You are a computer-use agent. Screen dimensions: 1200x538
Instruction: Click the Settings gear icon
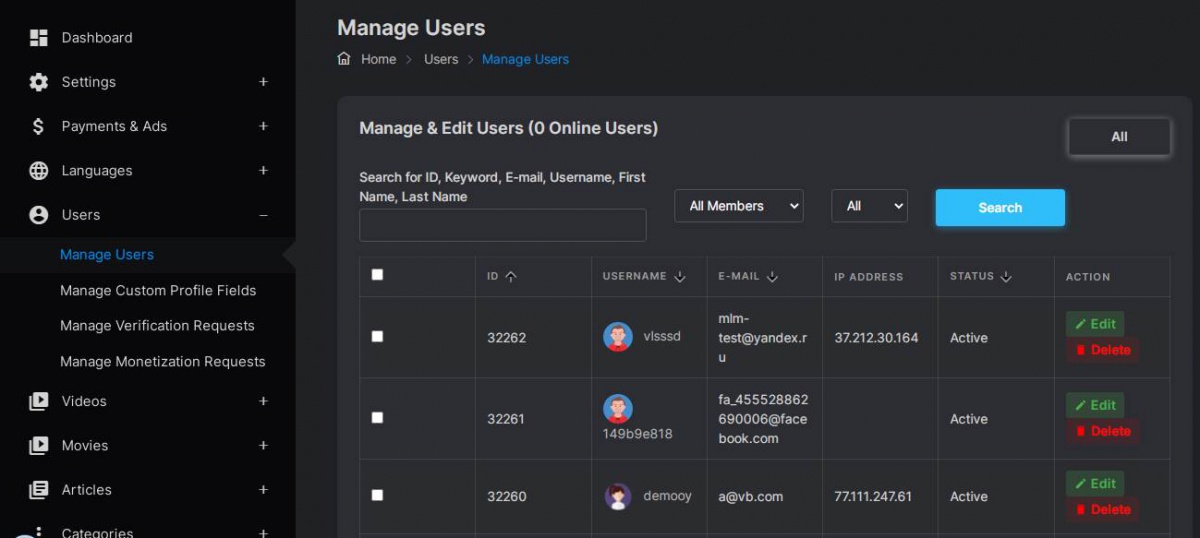tap(39, 82)
